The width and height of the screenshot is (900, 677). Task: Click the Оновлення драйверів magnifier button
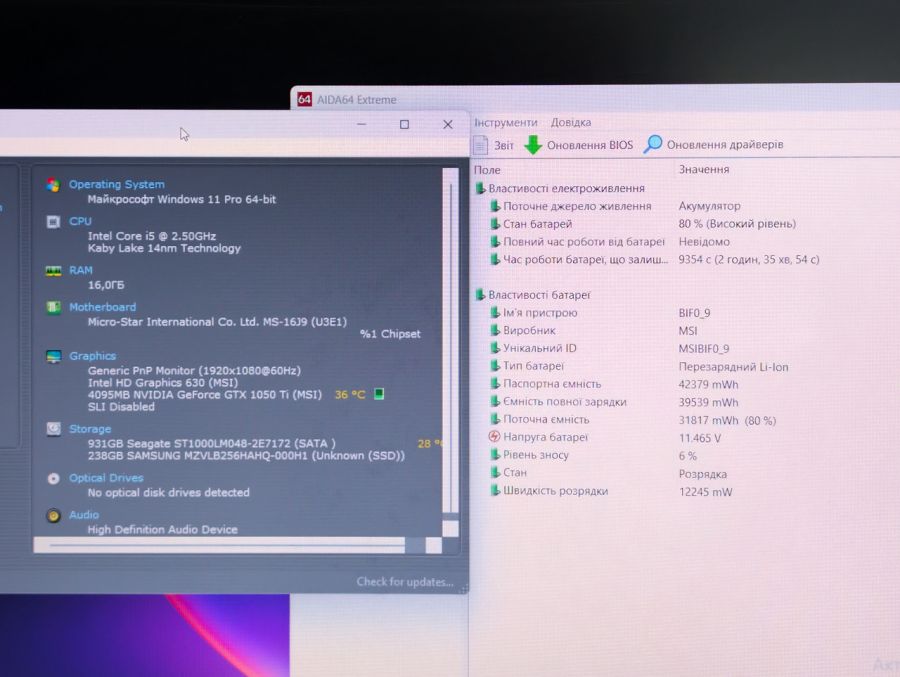(x=713, y=145)
